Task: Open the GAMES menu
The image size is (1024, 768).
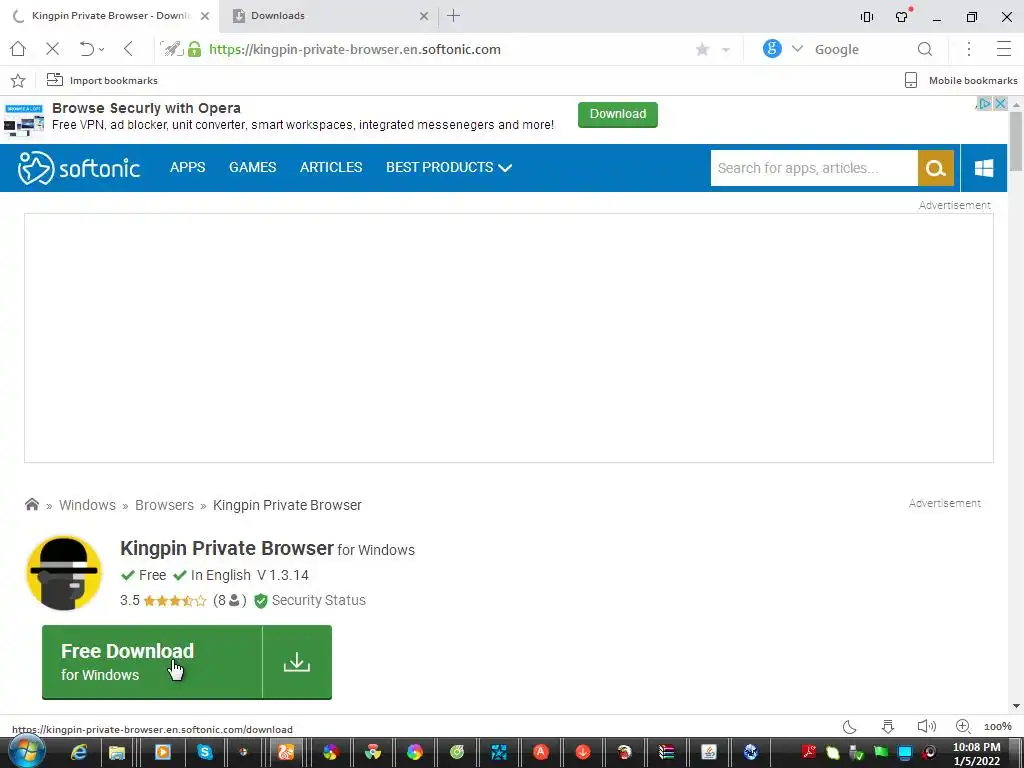Action: [253, 167]
